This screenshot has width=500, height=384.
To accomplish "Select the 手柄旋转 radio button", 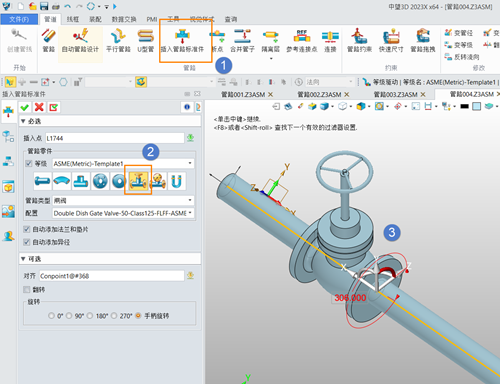I will 138,315.
